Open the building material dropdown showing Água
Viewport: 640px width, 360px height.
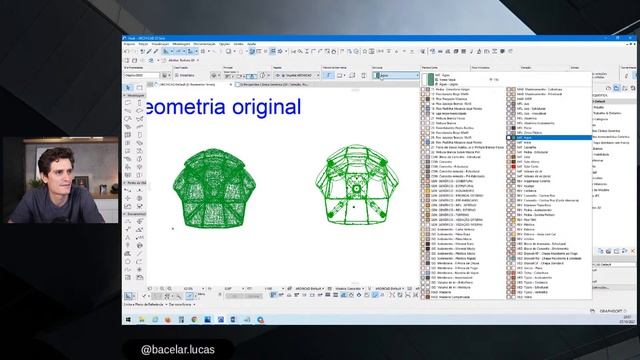pyautogui.click(x=396, y=76)
